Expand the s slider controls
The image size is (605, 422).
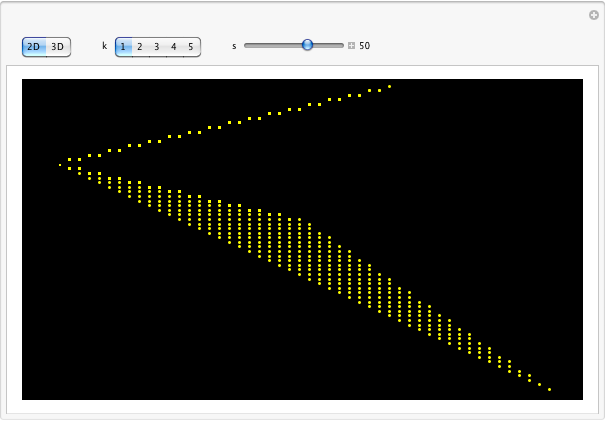click(351, 46)
